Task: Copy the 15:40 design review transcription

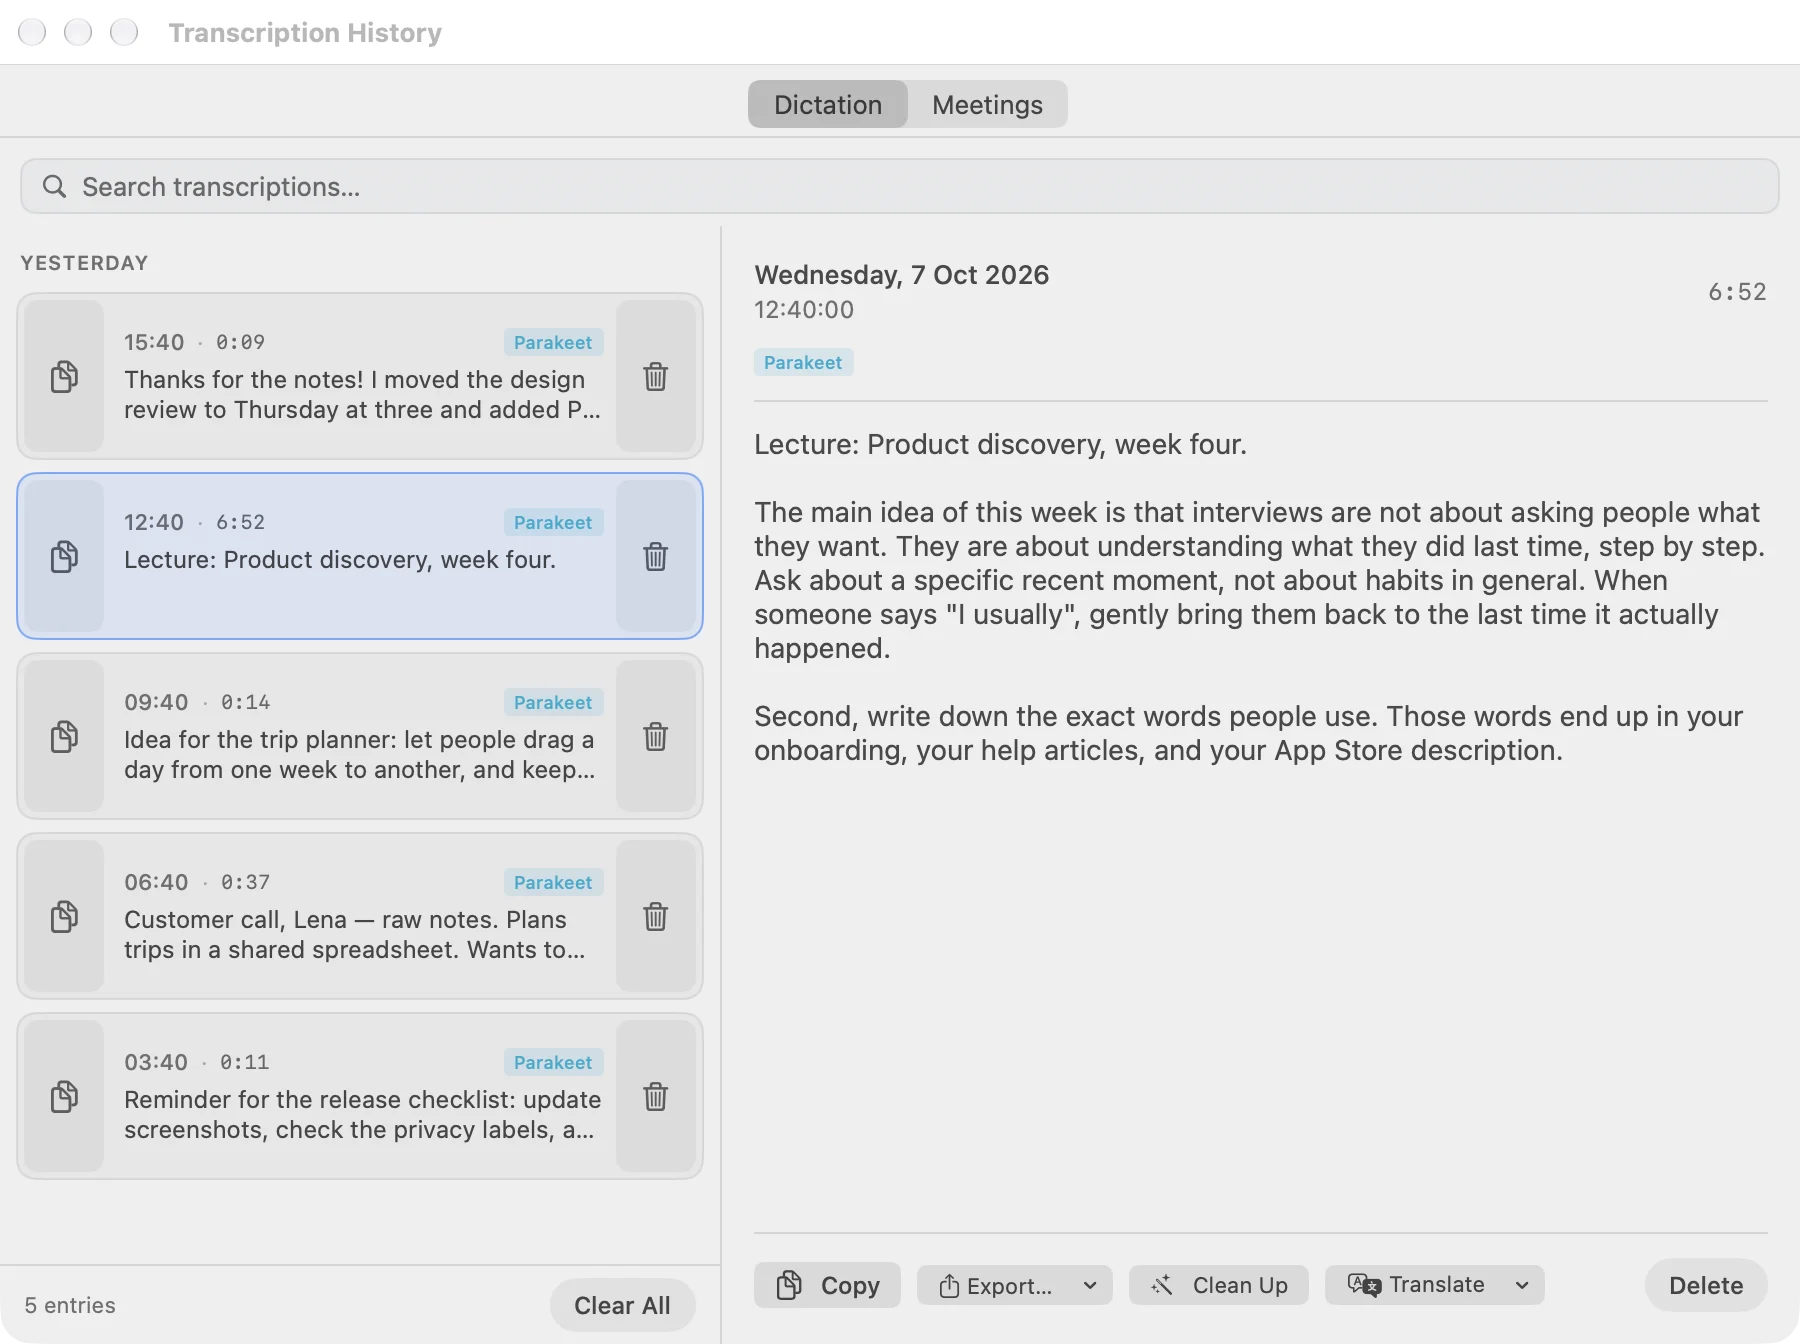Action: 64,376
